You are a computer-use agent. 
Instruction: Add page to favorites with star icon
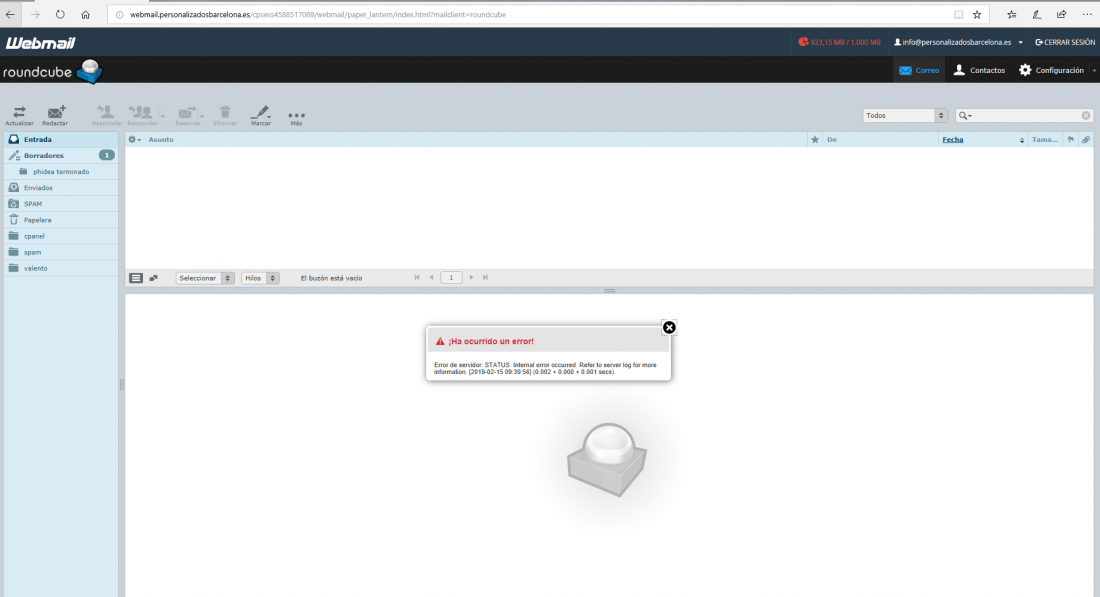point(977,14)
